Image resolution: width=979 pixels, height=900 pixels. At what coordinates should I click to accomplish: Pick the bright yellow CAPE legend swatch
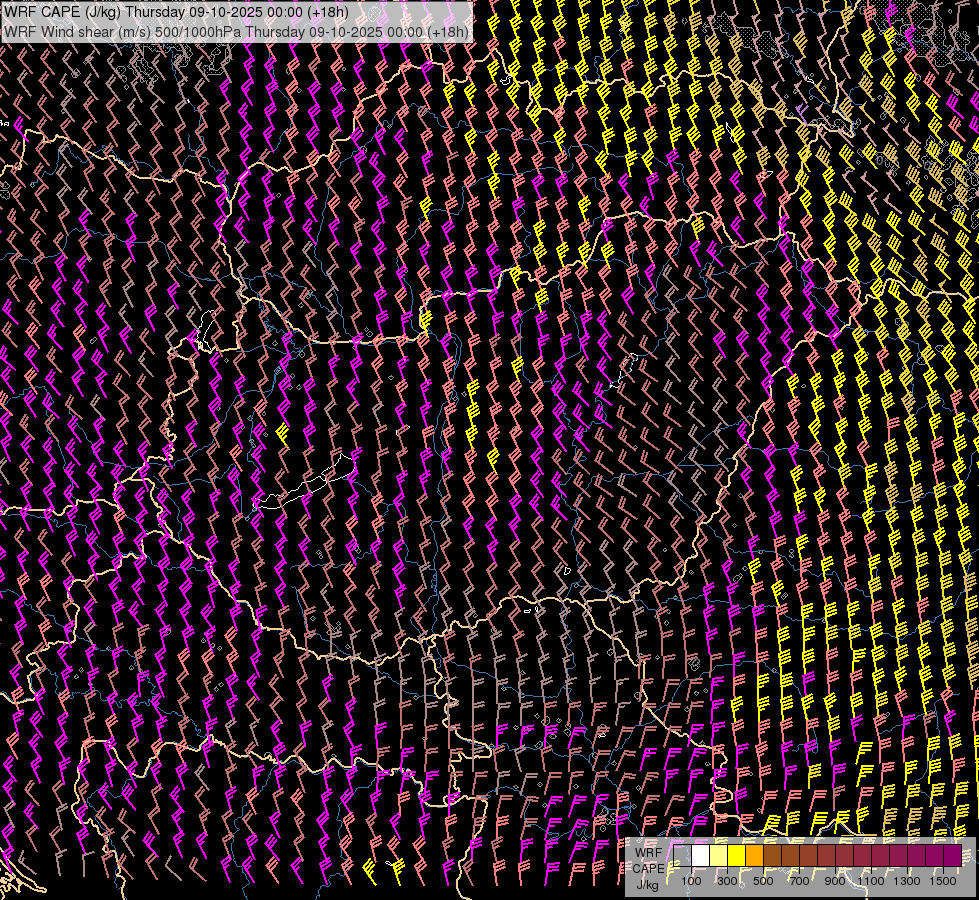(737, 856)
